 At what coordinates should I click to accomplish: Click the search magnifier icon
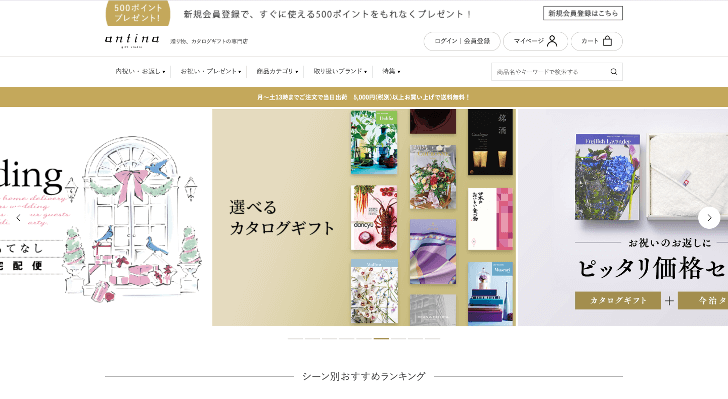pos(613,72)
